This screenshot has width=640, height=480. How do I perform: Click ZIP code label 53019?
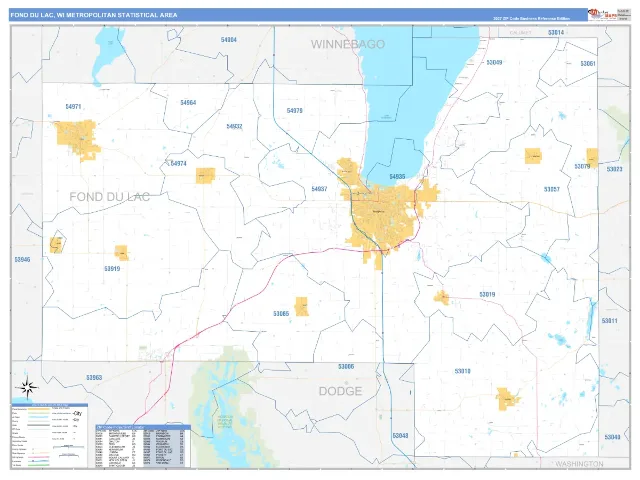coord(487,294)
